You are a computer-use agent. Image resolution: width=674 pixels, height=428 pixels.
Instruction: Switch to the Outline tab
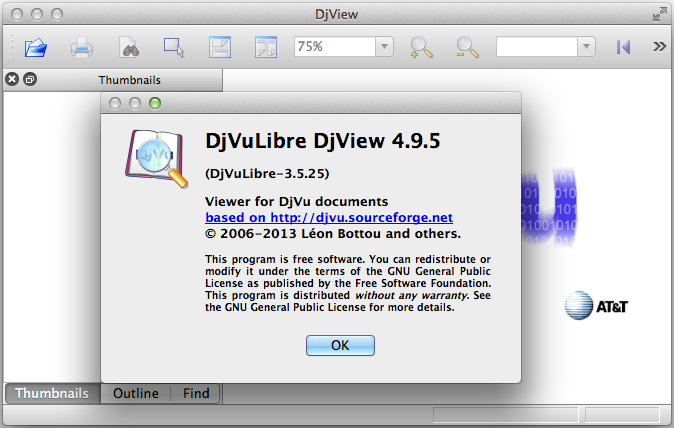[x=136, y=393]
